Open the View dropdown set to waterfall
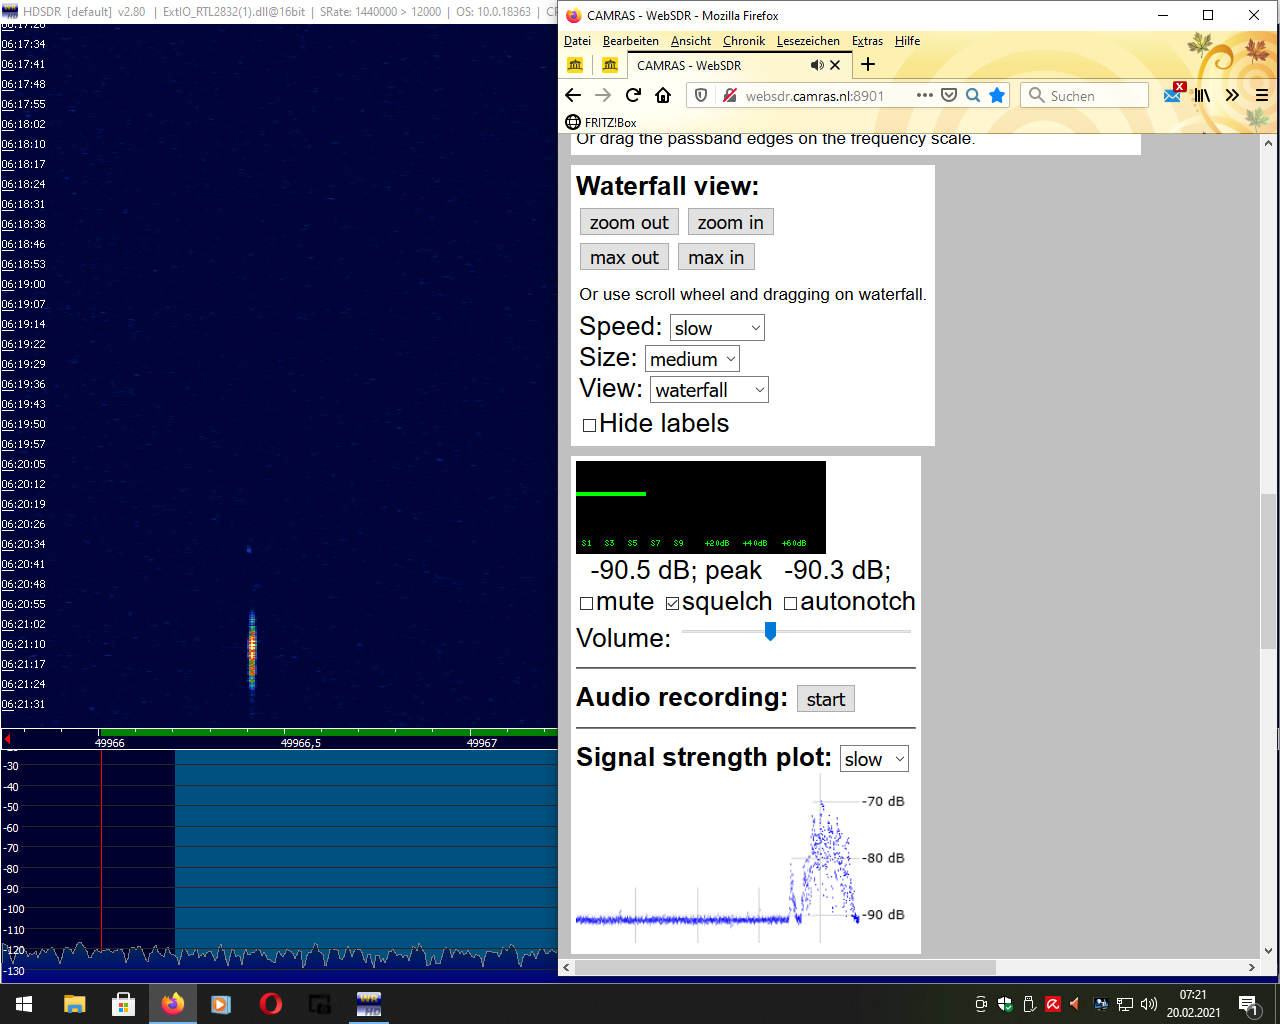 [710, 390]
